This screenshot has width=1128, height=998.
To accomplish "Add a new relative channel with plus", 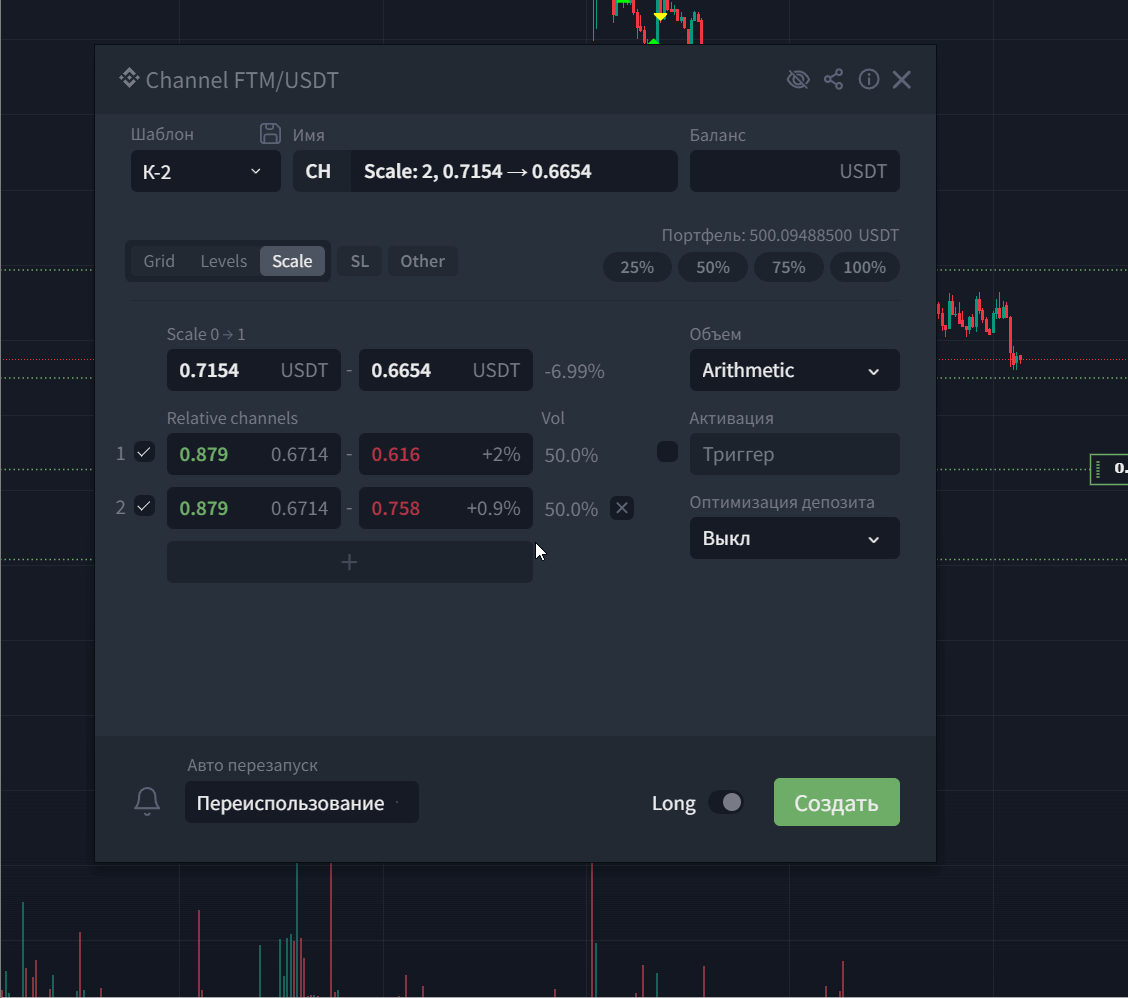I will (x=350, y=562).
